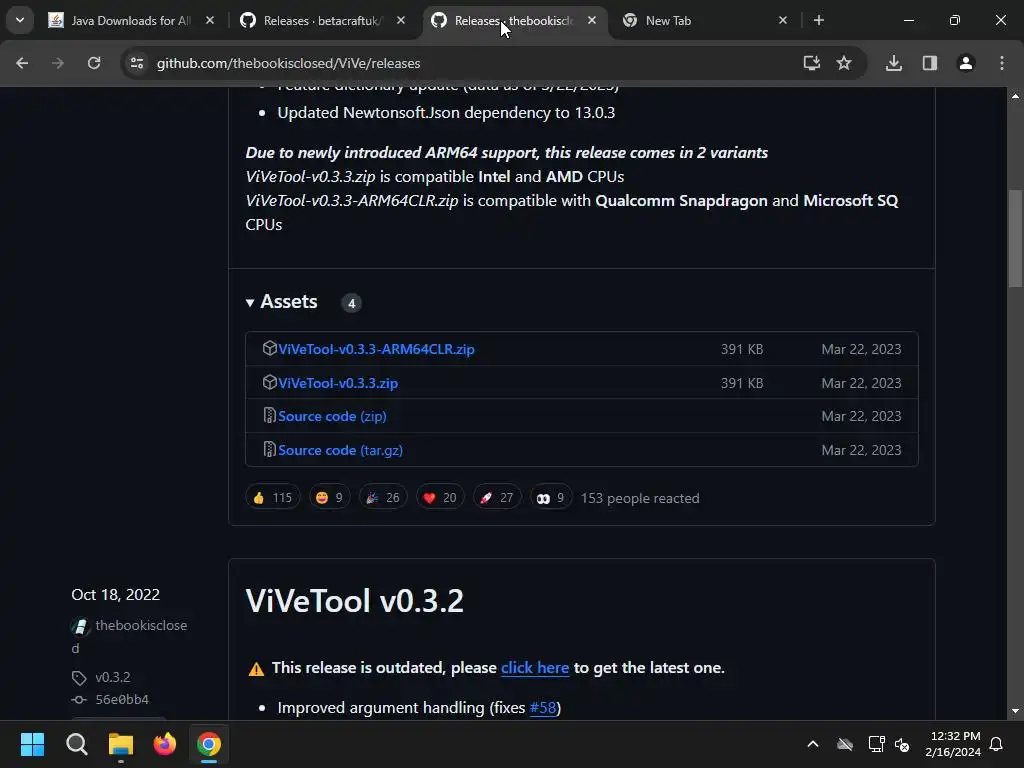Viewport: 1024px width, 768px height.
Task: Click the thumbs up reaction 115
Action: (x=273, y=498)
